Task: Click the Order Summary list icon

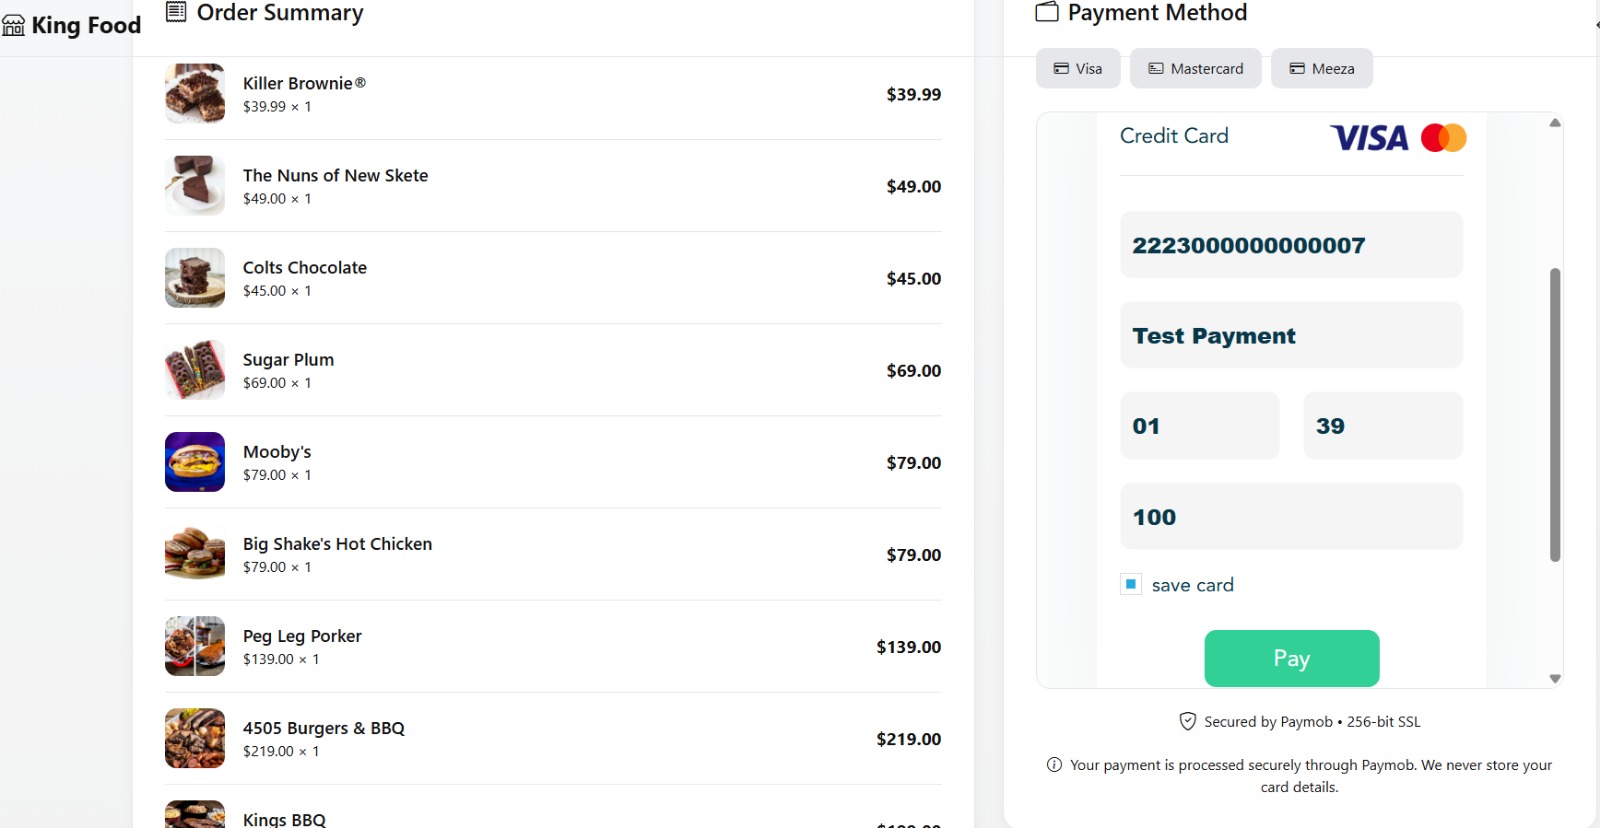Action: click(x=176, y=12)
